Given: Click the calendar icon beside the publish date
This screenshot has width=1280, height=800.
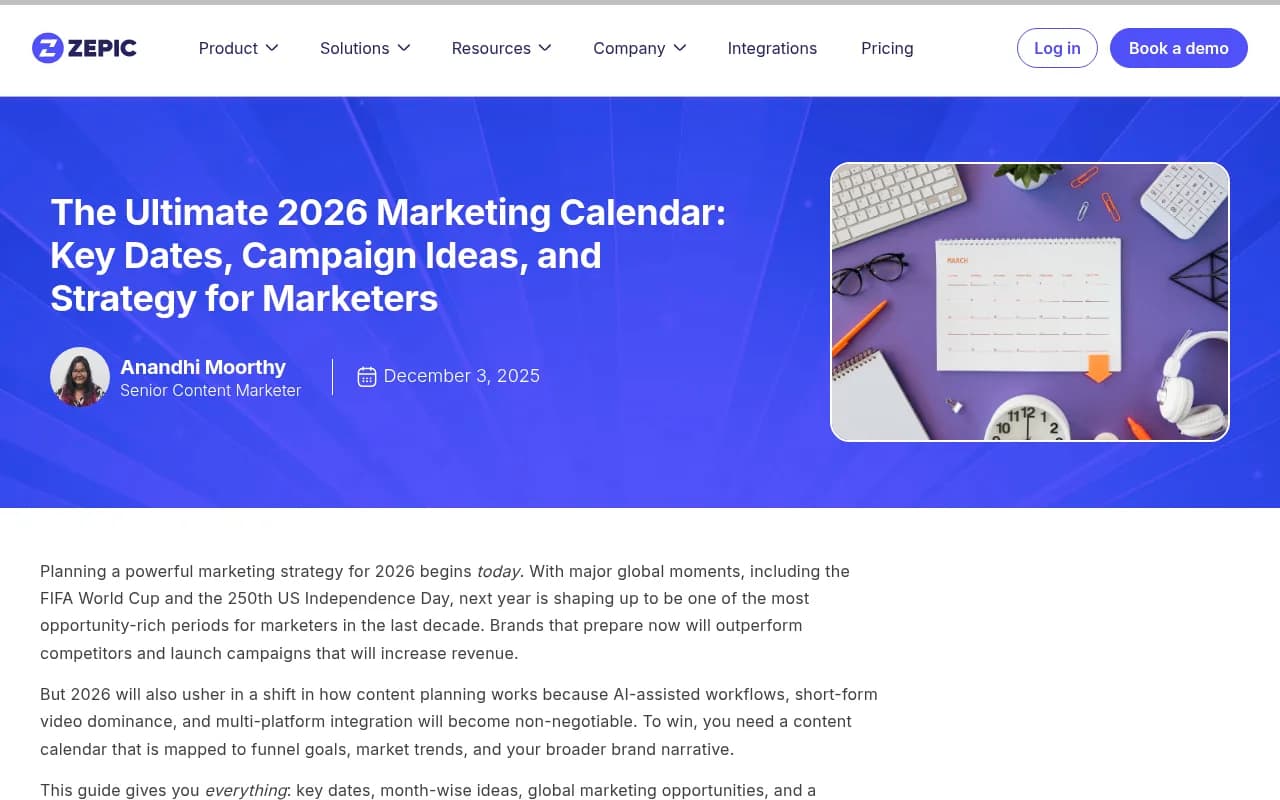Looking at the screenshot, I should (x=367, y=376).
